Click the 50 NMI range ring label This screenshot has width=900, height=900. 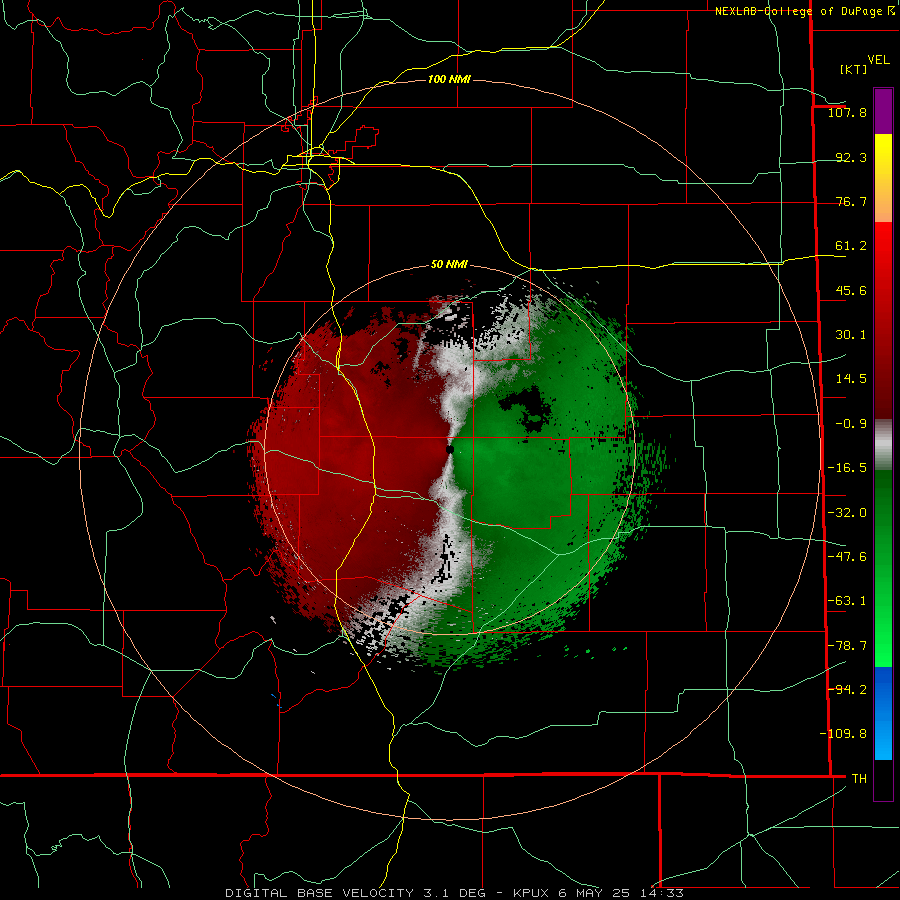449,265
